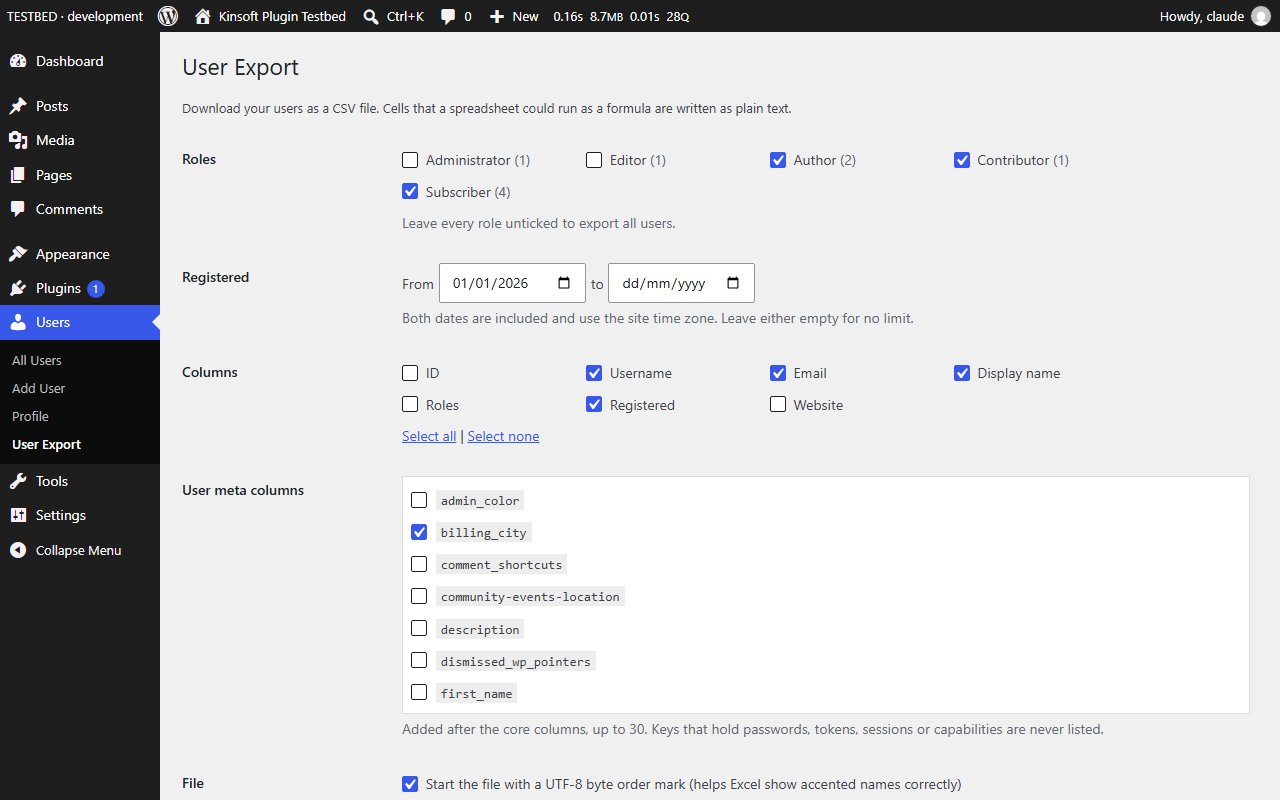The height and width of the screenshot is (800, 1280).
Task: Open the Howdy, claude account menu
Action: (1215, 16)
